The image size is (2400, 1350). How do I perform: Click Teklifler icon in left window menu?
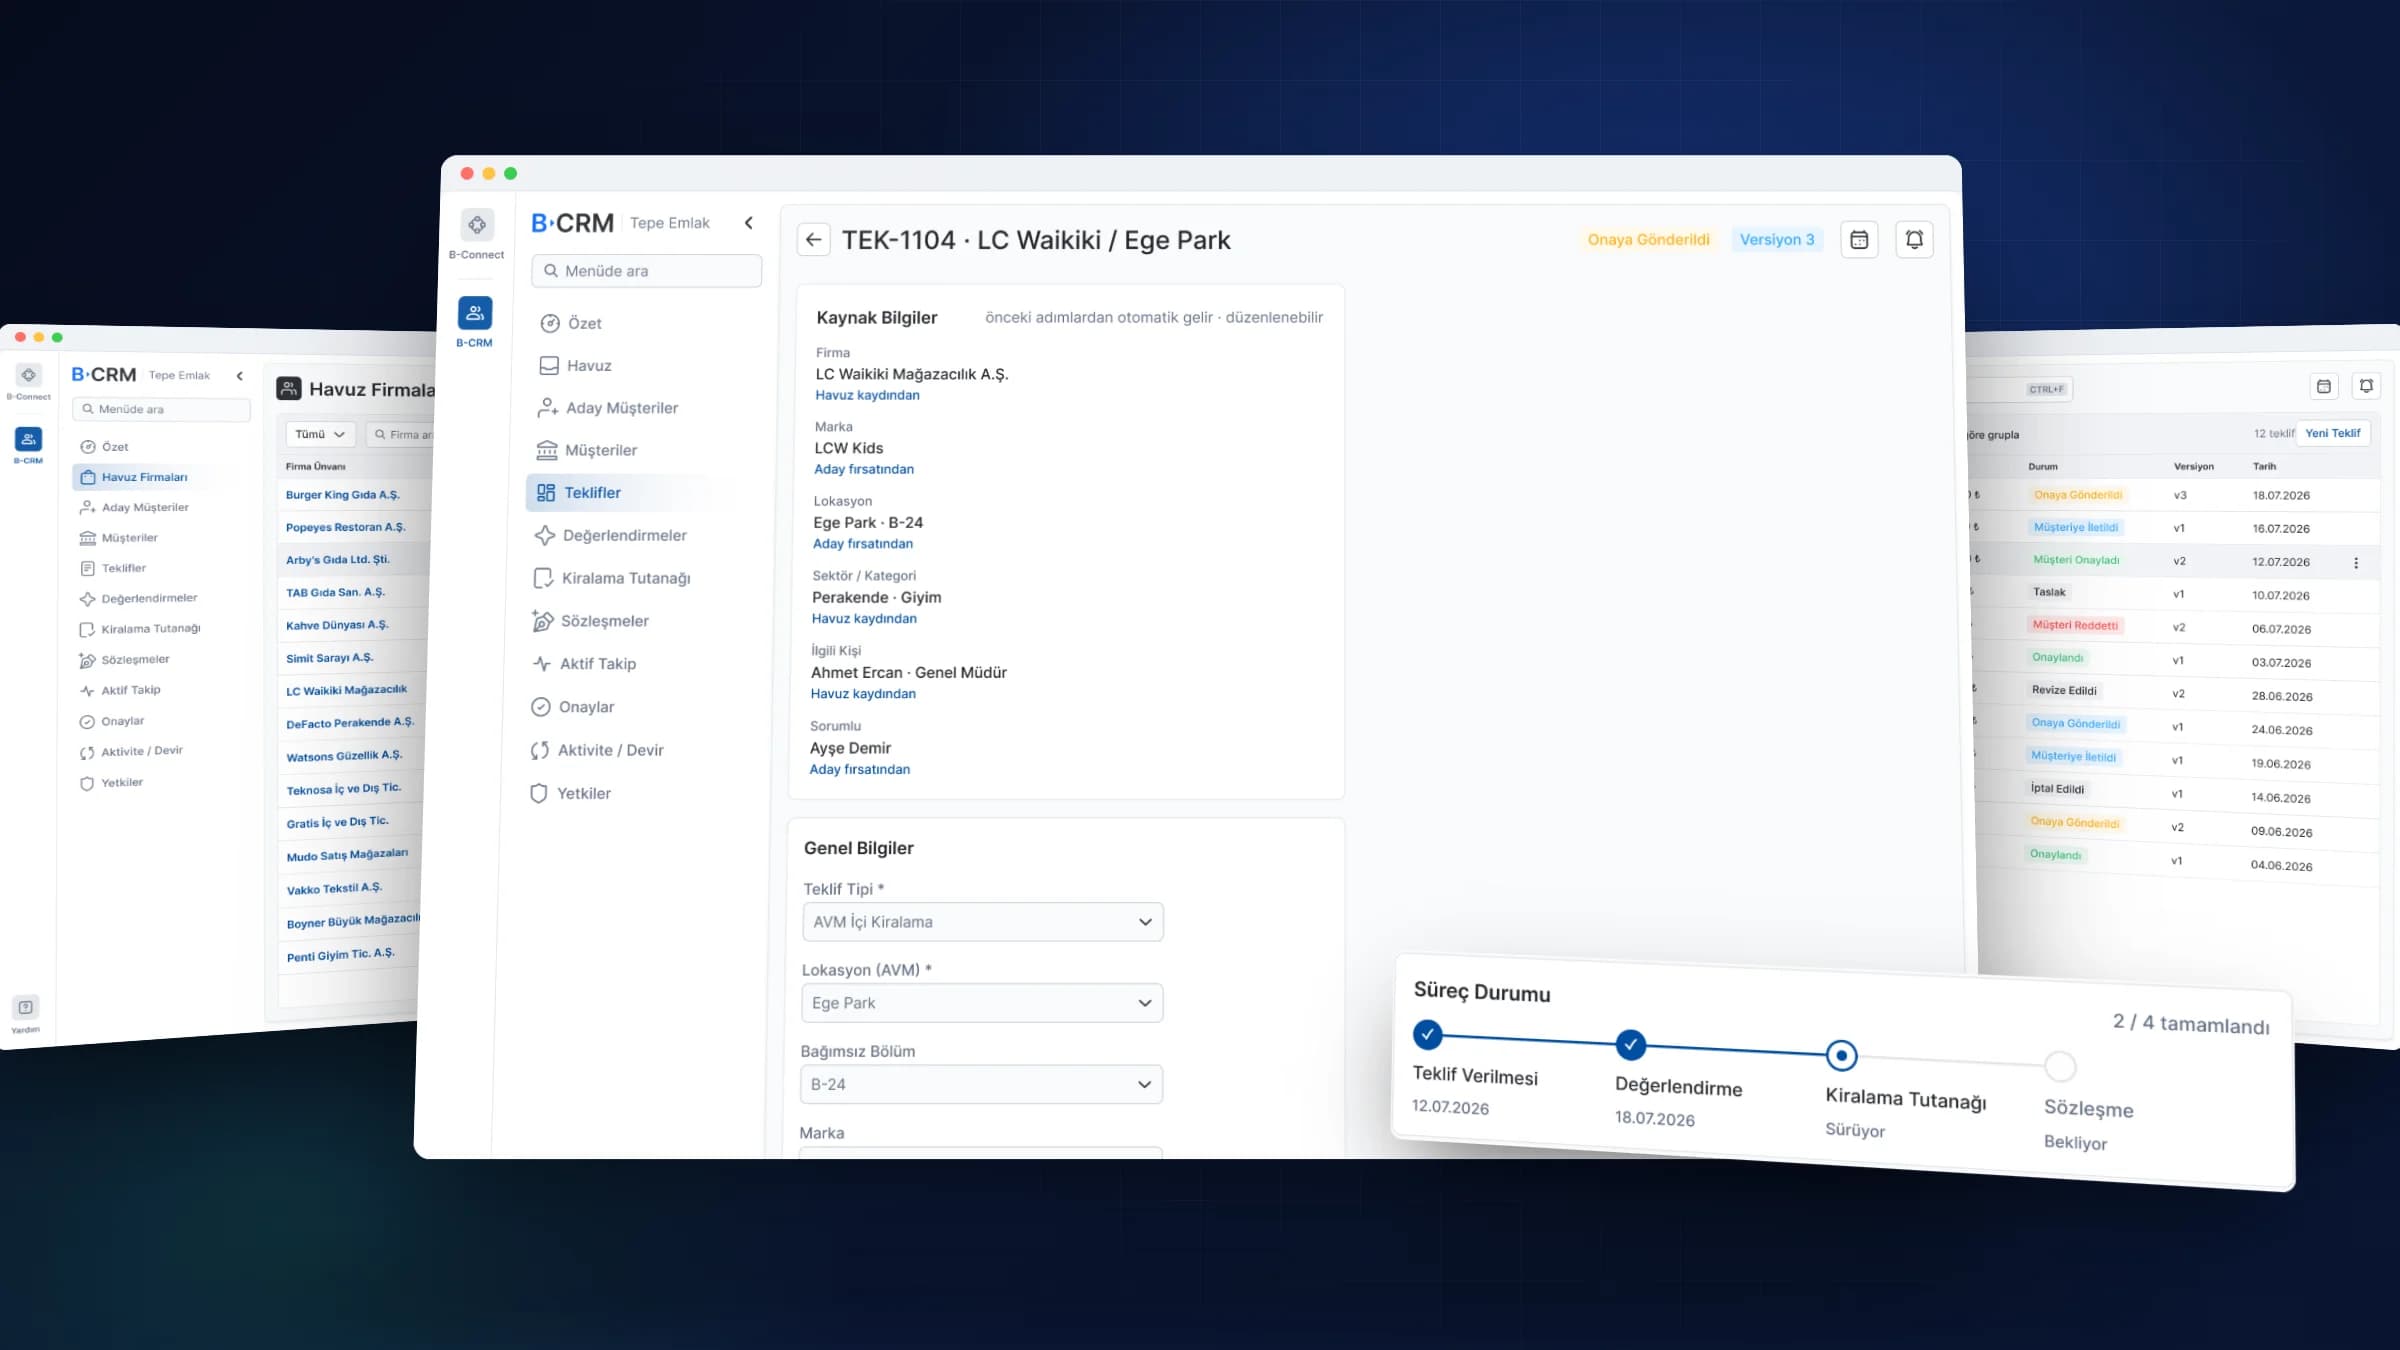click(88, 568)
